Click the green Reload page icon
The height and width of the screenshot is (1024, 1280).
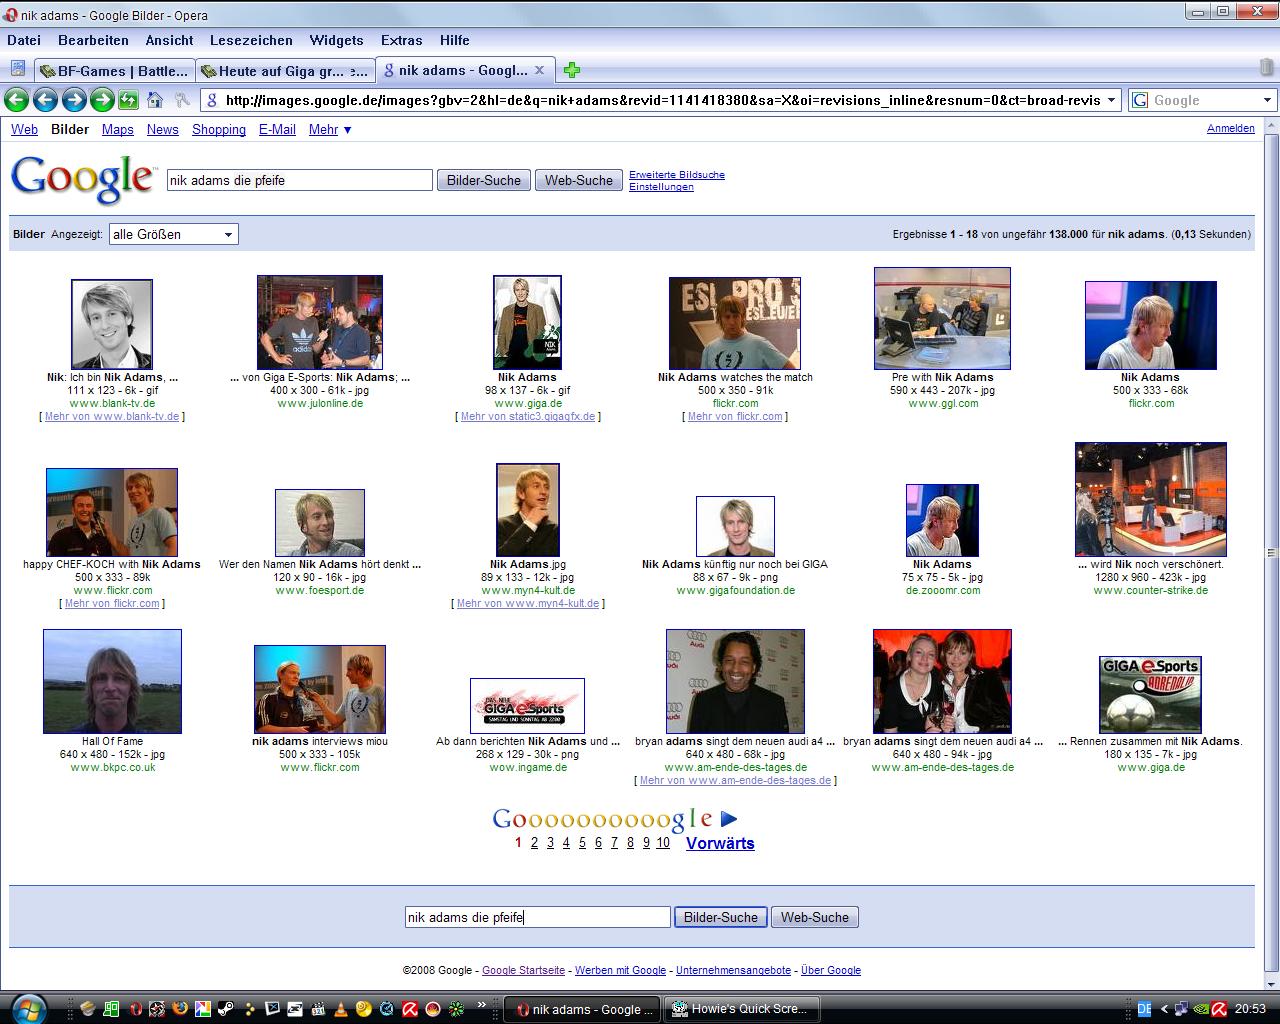(x=129, y=100)
